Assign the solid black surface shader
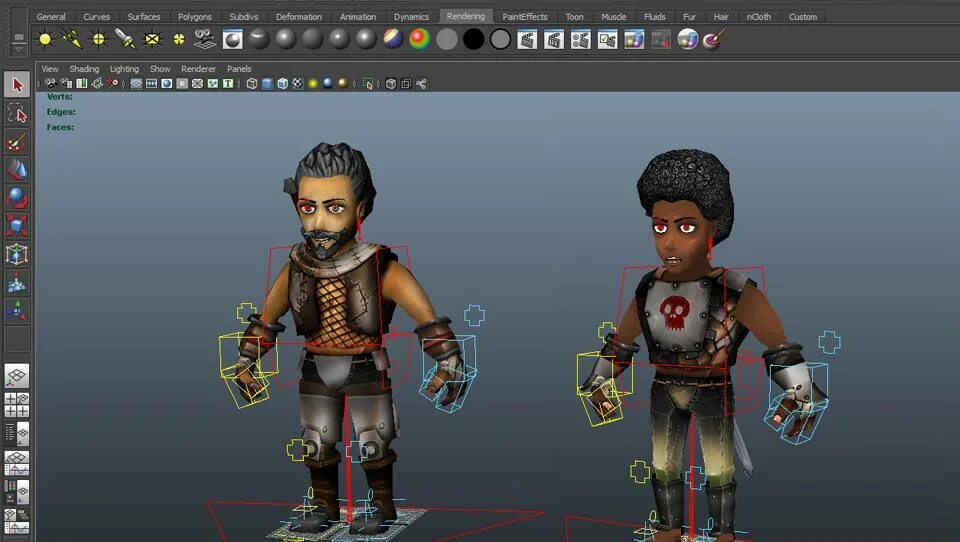The image size is (960, 542). tap(473, 40)
